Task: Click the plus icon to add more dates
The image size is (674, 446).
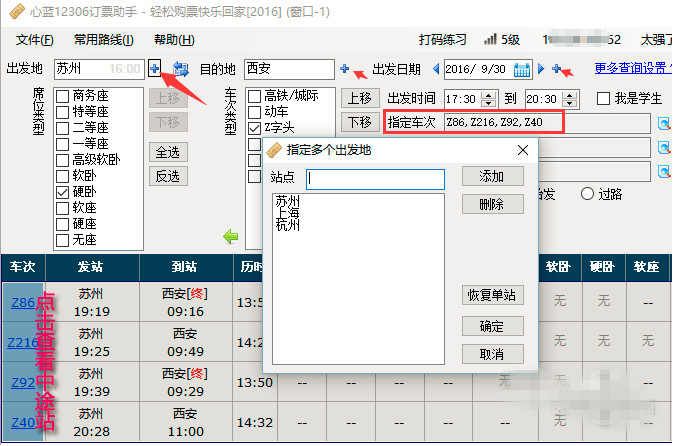Action: tap(557, 68)
